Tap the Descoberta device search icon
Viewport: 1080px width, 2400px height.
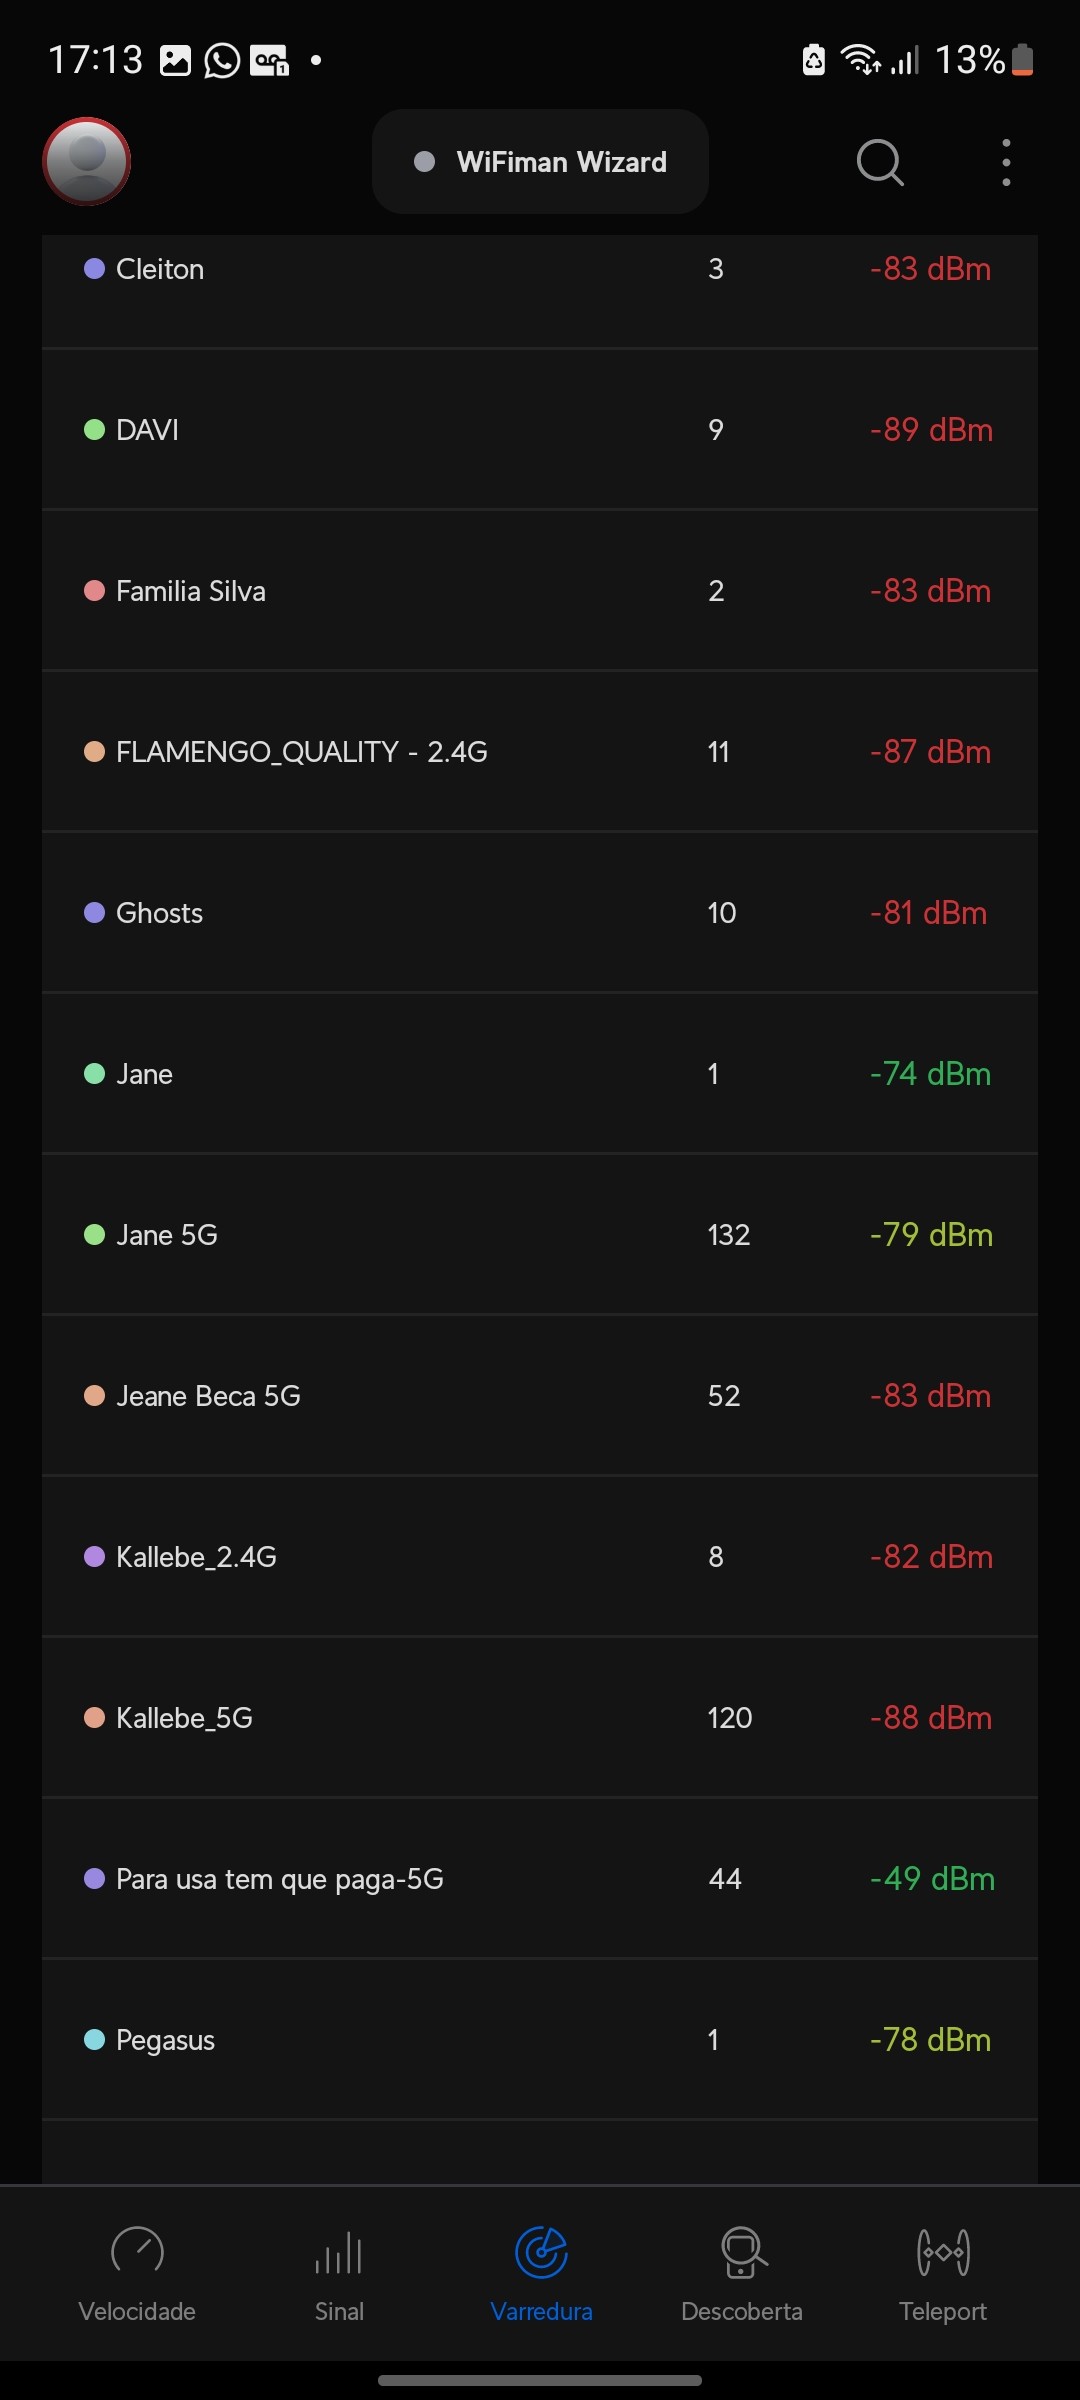(742, 2252)
